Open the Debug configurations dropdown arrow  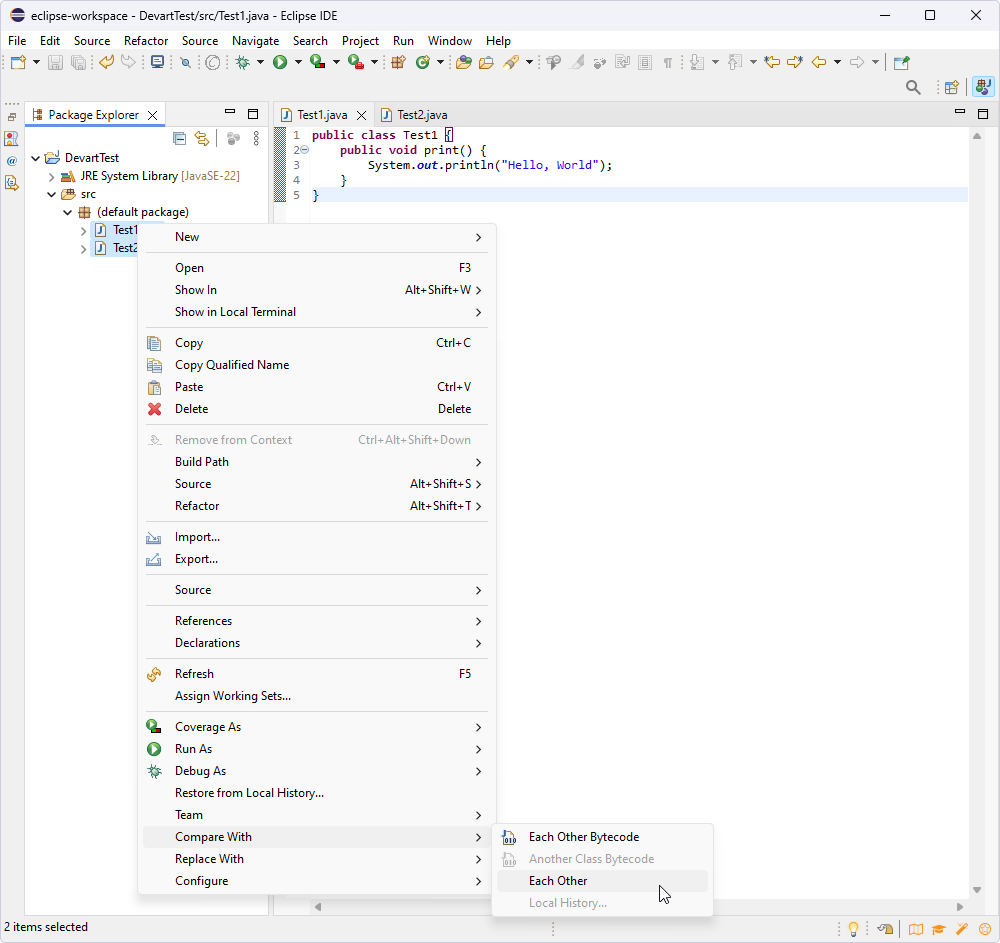(x=260, y=62)
